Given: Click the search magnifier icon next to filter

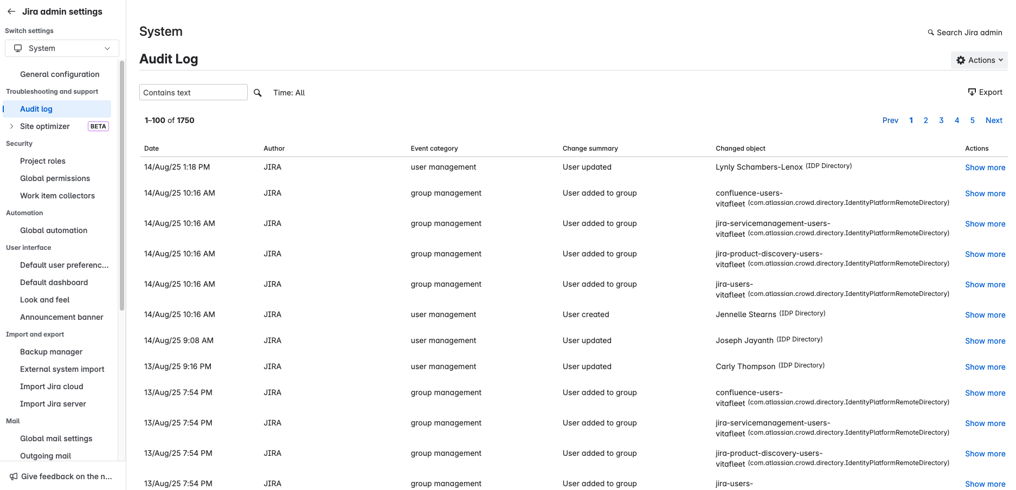Looking at the screenshot, I should tap(258, 93).
